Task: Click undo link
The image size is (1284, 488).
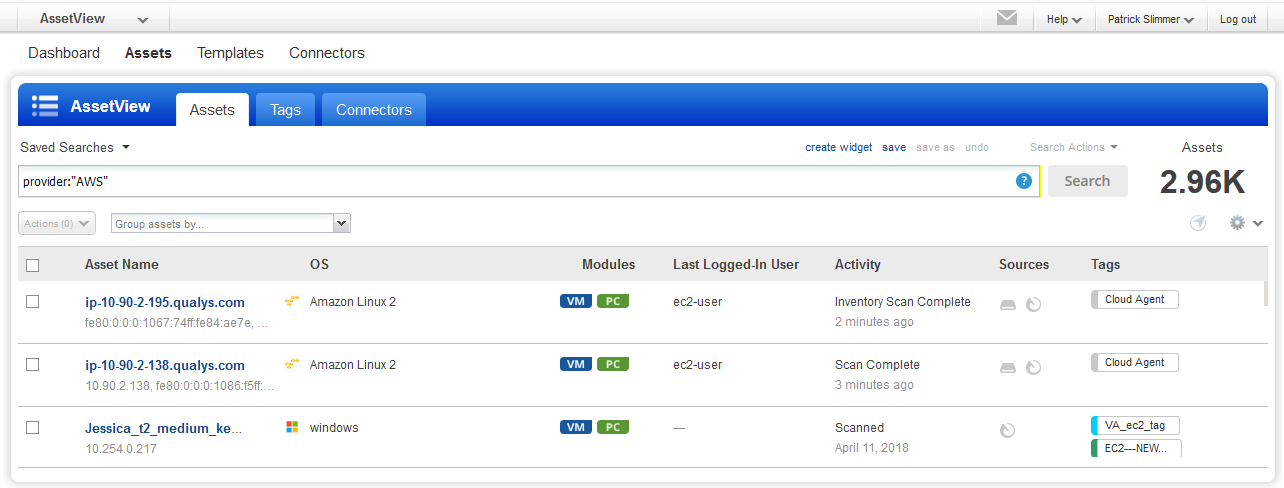Action: (x=977, y=147)
